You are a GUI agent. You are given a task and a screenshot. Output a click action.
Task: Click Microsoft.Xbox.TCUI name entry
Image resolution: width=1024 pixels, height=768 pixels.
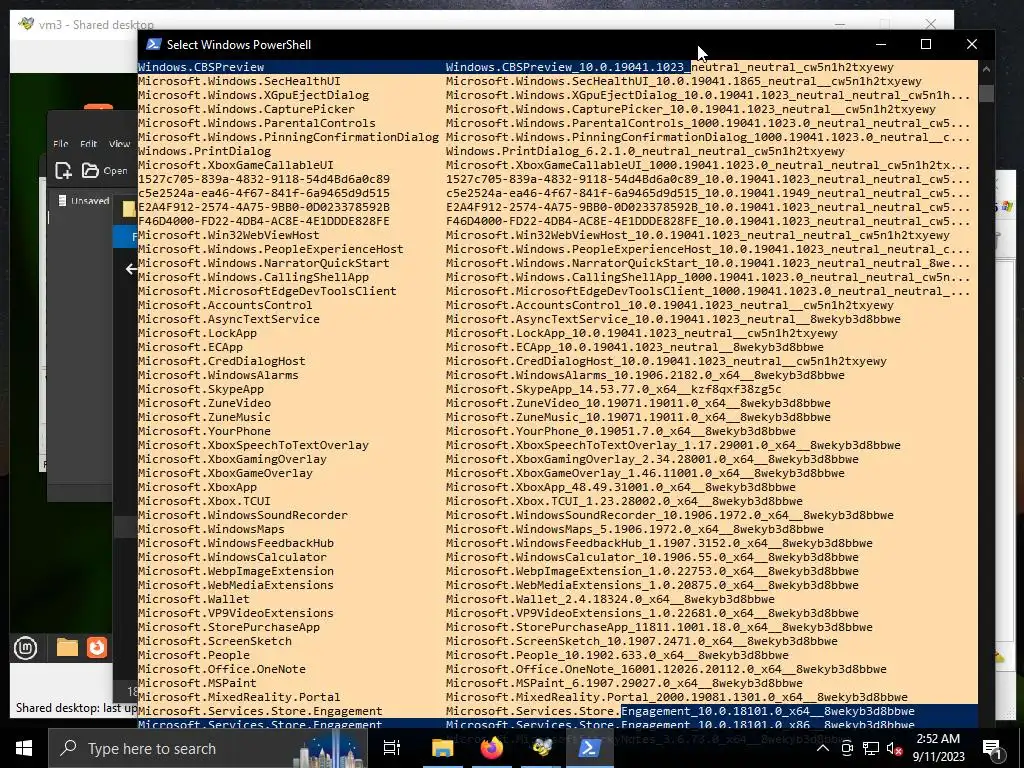[x=204, y=501]
